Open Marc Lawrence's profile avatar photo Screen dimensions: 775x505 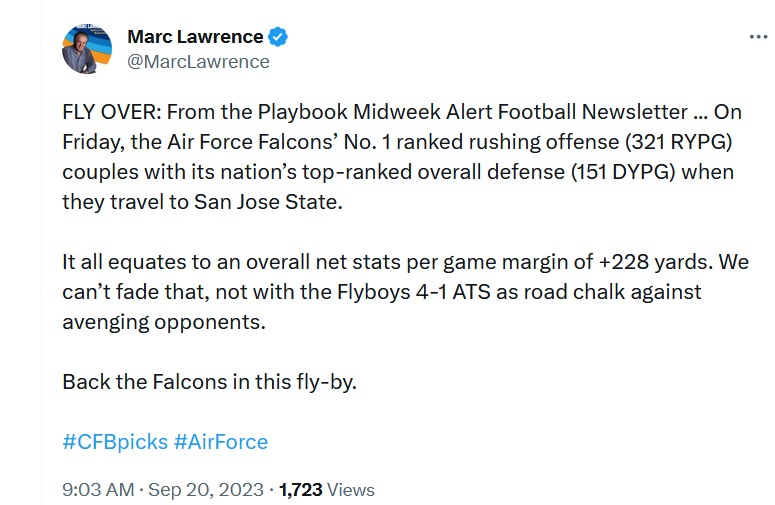click(x=87, y=49)
